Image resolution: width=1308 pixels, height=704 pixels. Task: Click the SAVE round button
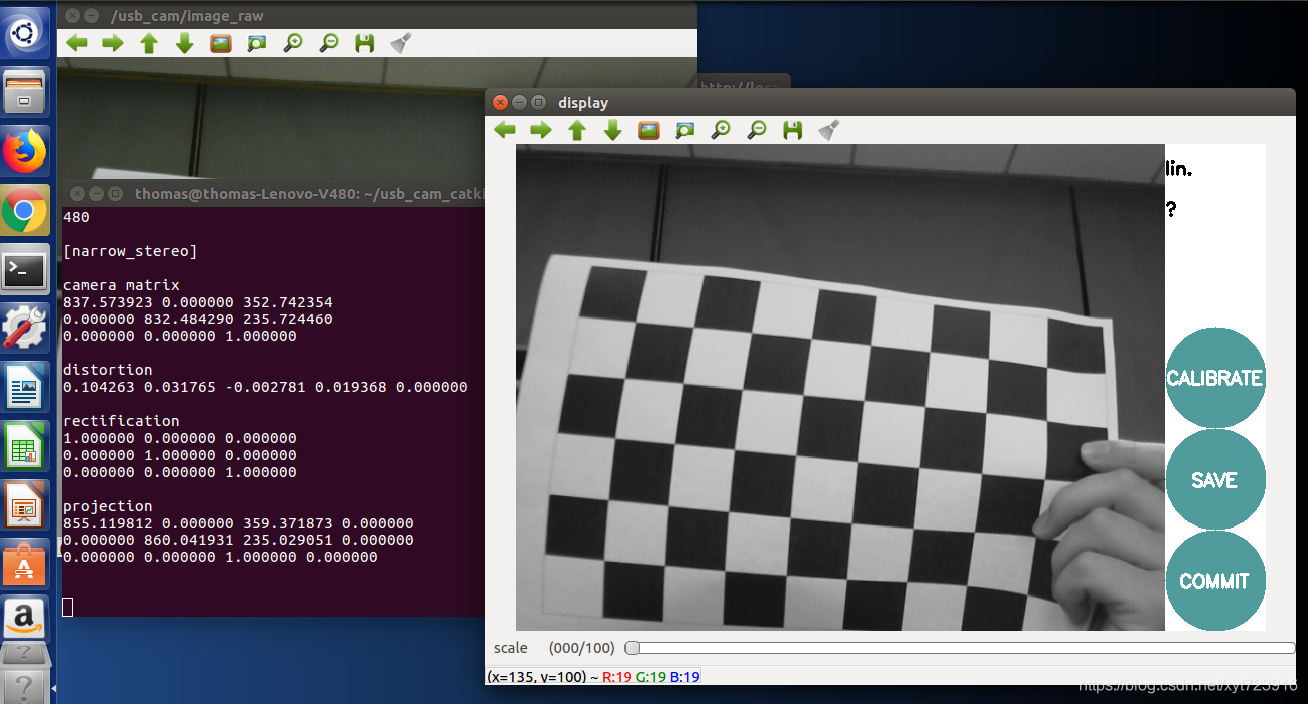[x=1215, y=480]
